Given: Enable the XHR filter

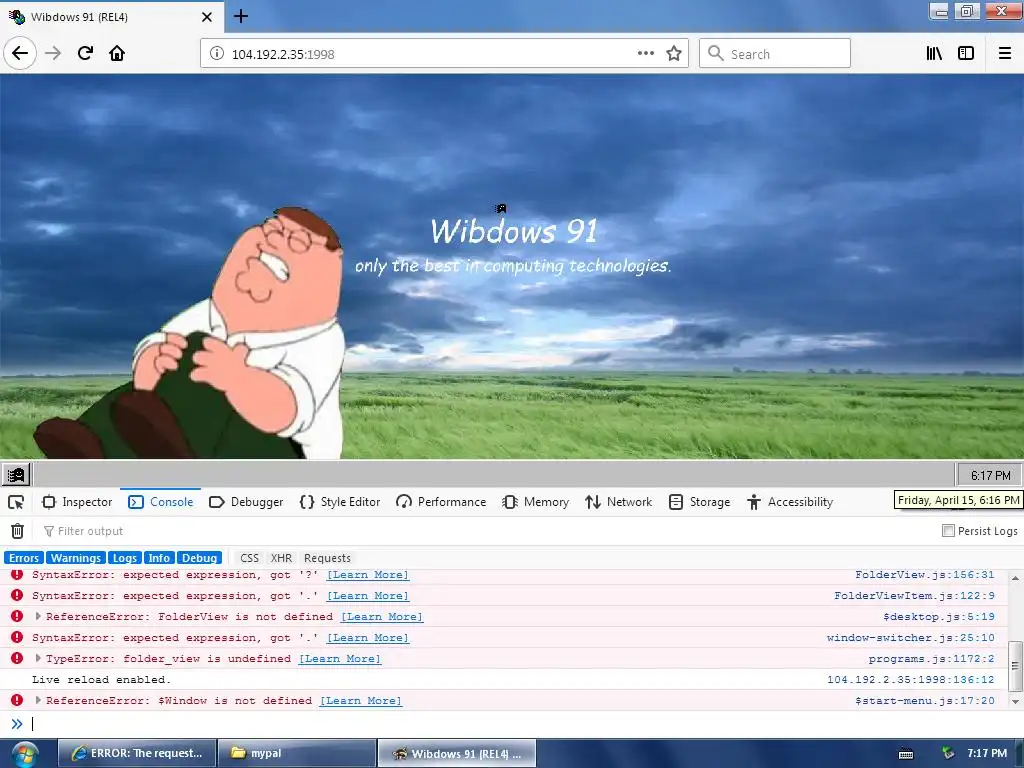Looking at the screenshot, I should click(x=281, y=558).
